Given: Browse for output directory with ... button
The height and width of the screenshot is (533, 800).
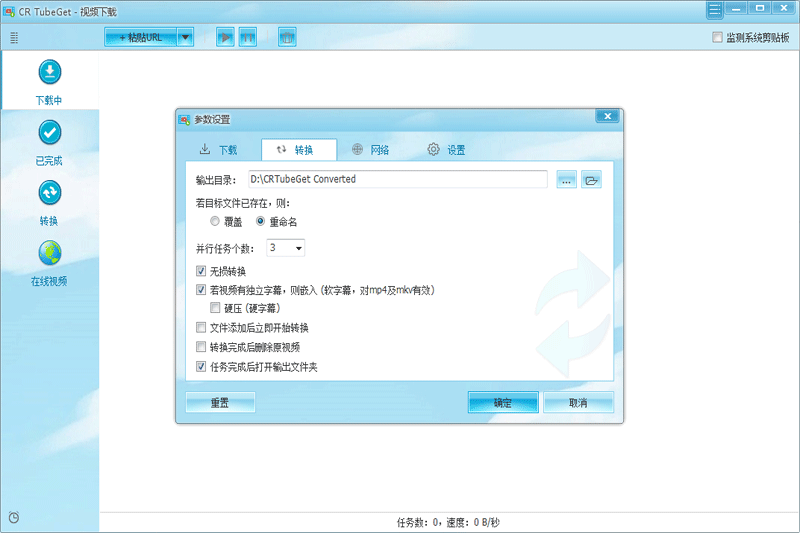Looking at the screenshot, I should tap(566, 180).
